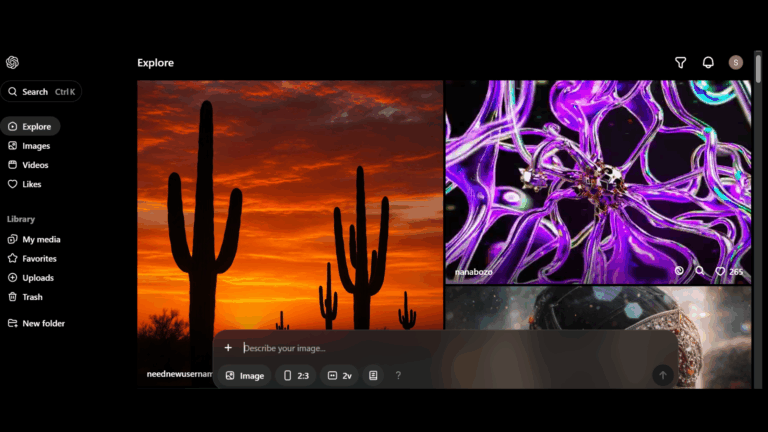Open the Trash folder
This screenshot has width=768, height=432.
[25, 297]
